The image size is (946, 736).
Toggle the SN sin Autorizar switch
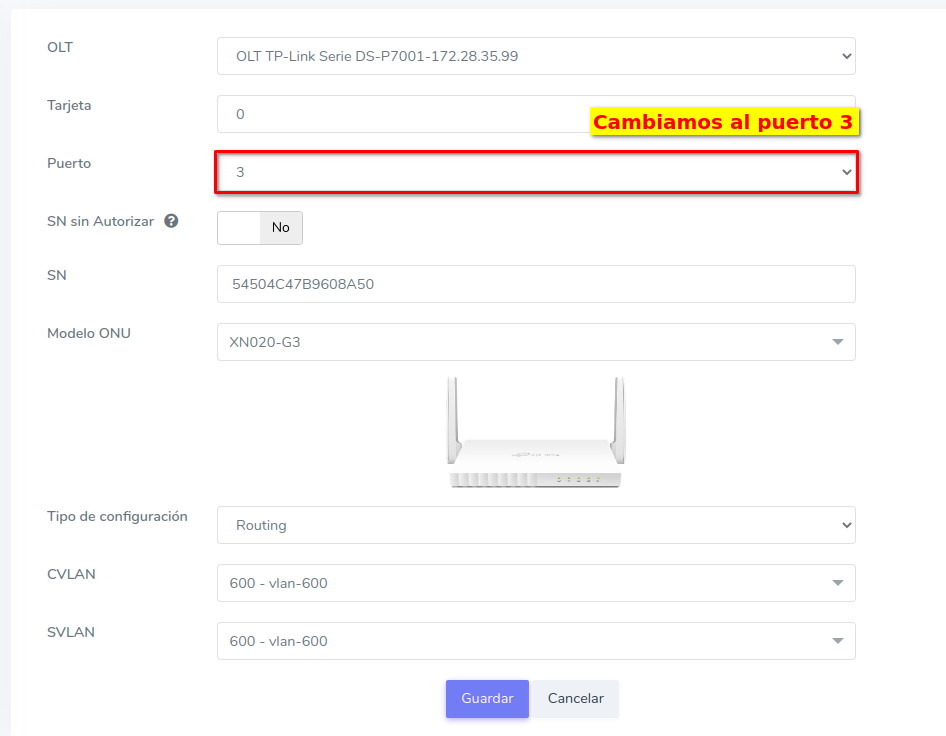click(239, 228)
